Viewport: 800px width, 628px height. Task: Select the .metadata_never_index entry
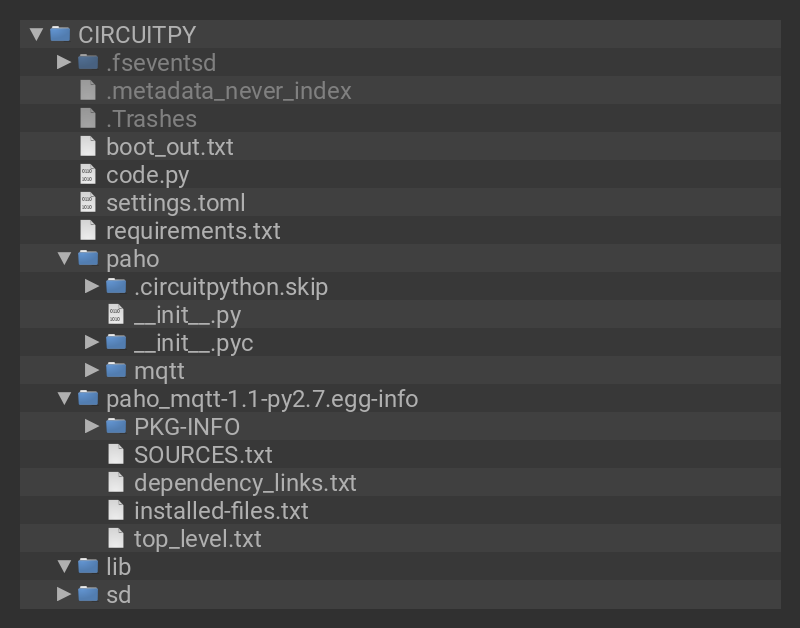[229, 90]
